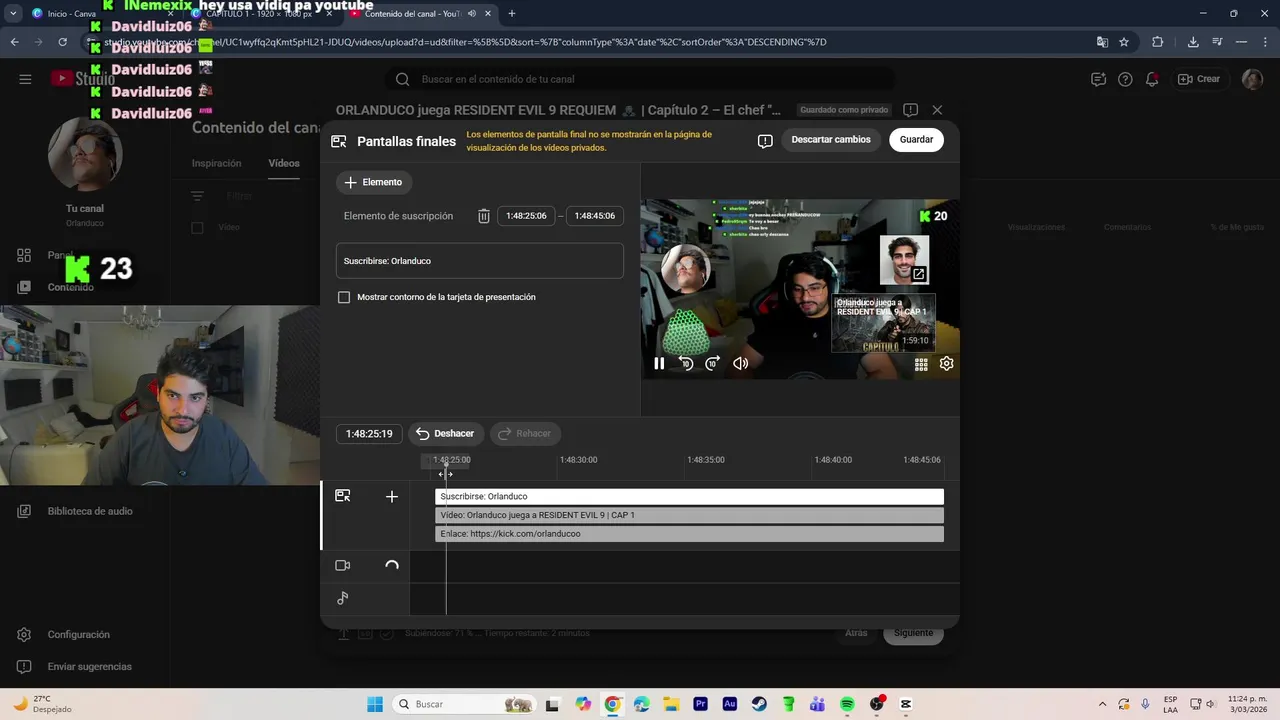The image size is (1280, 720).
Task: Open preview settings gear
Action: 946,363
